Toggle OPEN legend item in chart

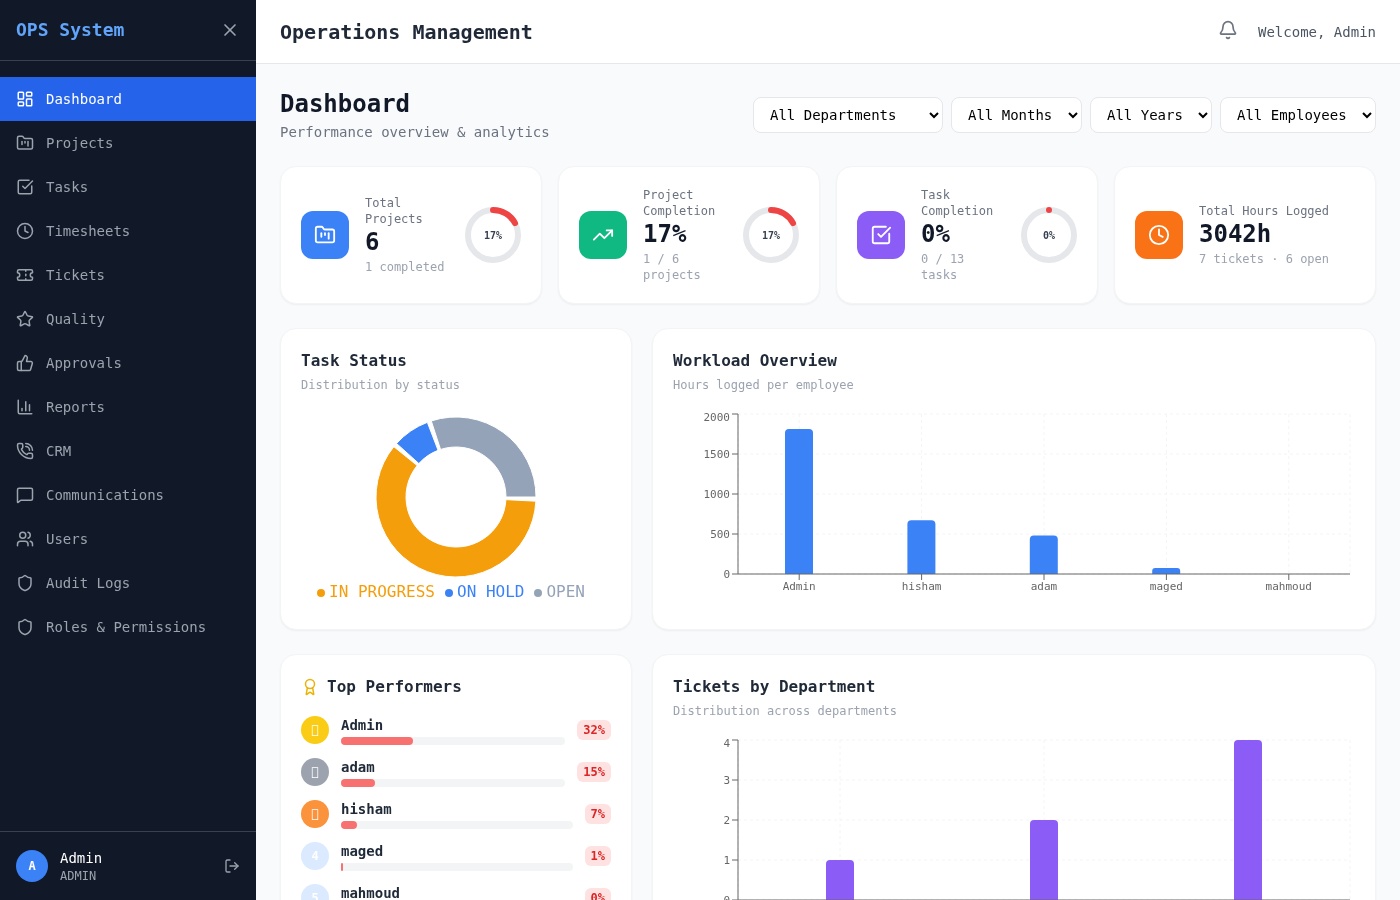(560, 592)
